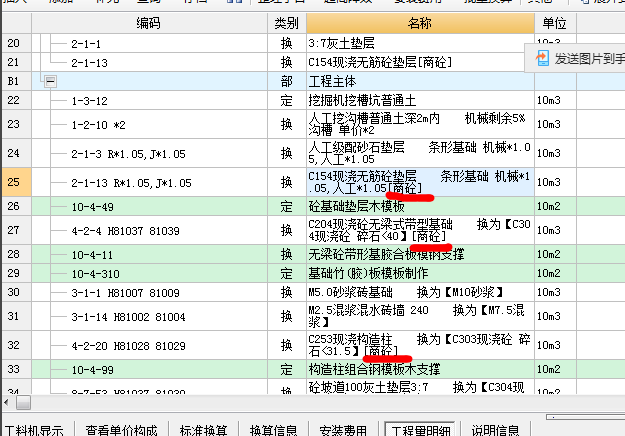Select the 换算信息 tab
Viewport: 625px width, 436px height.
[273, 430]
